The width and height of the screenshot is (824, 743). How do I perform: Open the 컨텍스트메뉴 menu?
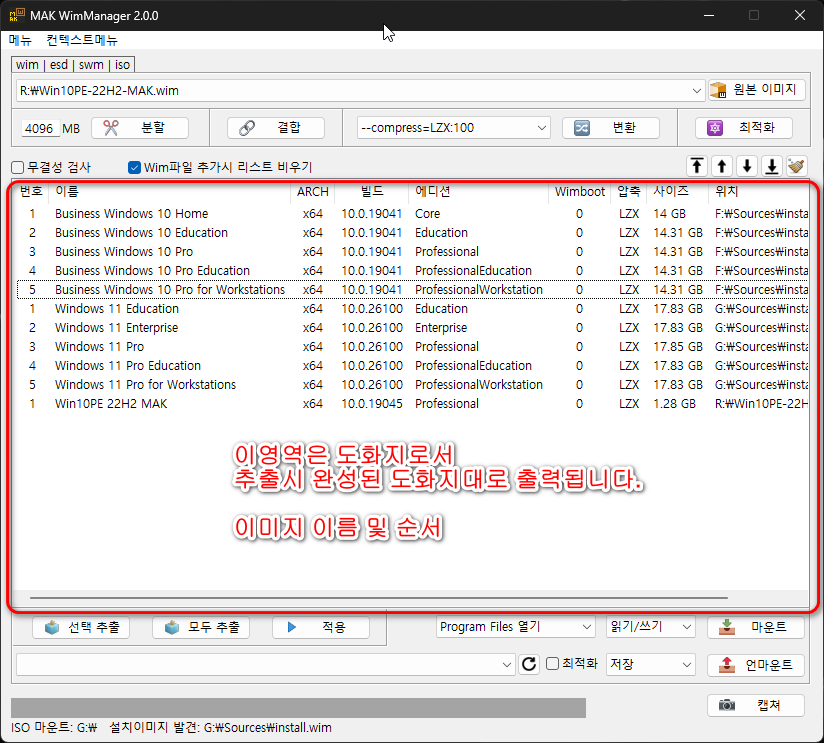(82, 40)
